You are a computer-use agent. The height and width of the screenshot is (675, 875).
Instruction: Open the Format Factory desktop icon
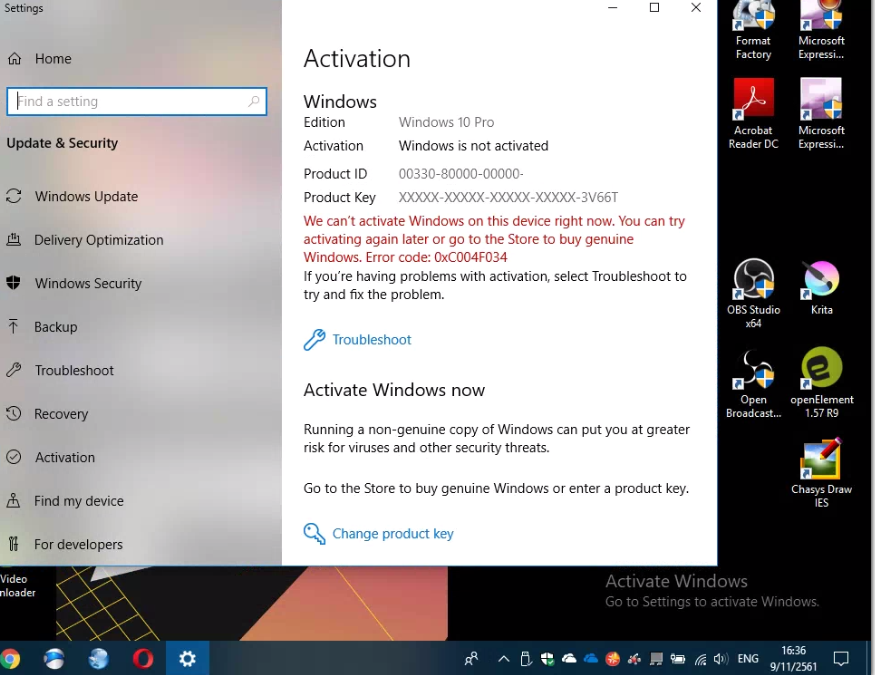753,31
